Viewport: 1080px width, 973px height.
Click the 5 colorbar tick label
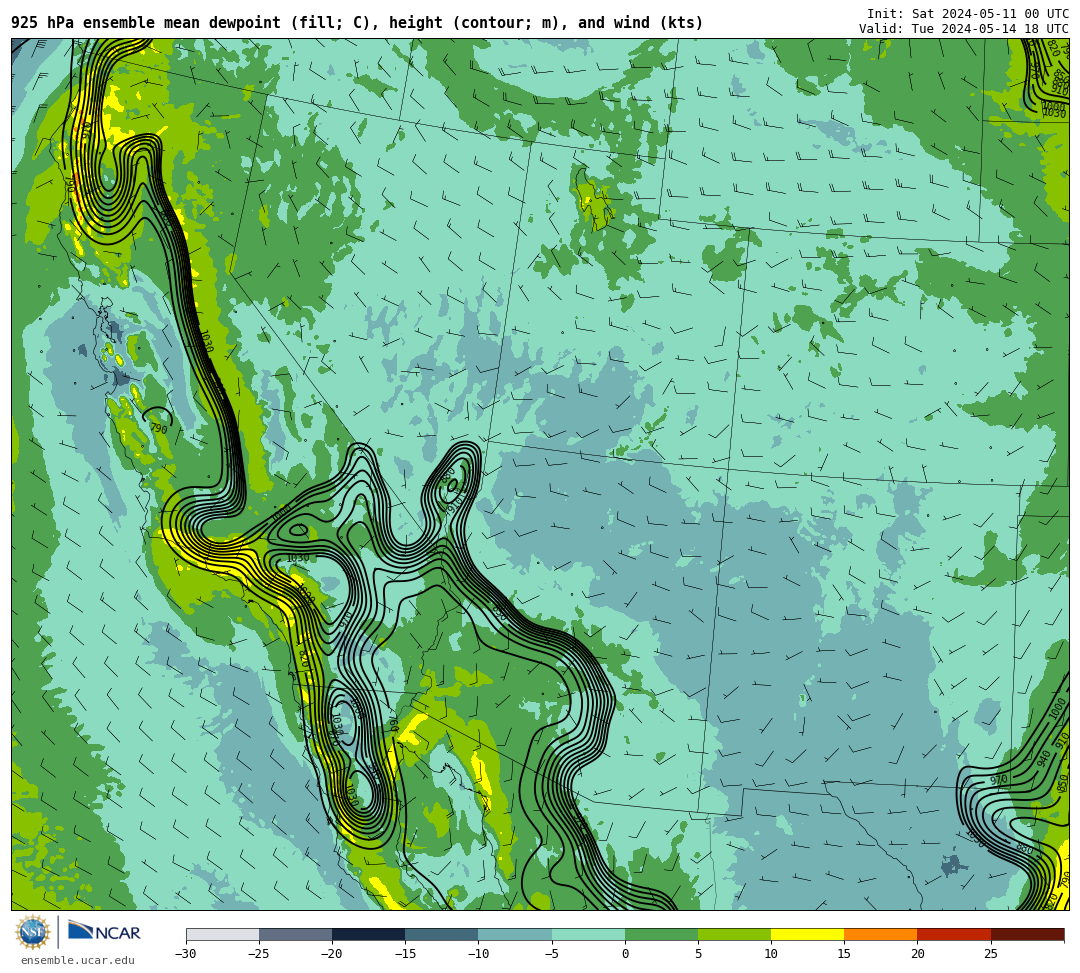click(698, 954)
